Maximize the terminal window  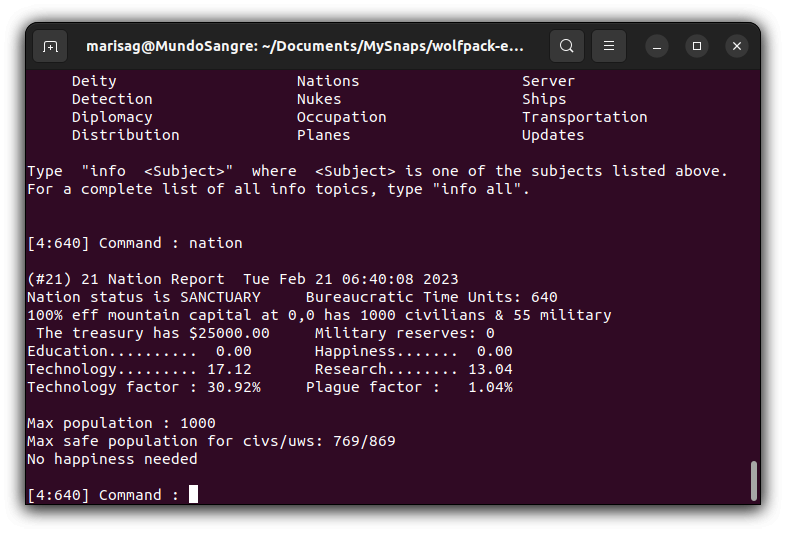coord(697,46)
